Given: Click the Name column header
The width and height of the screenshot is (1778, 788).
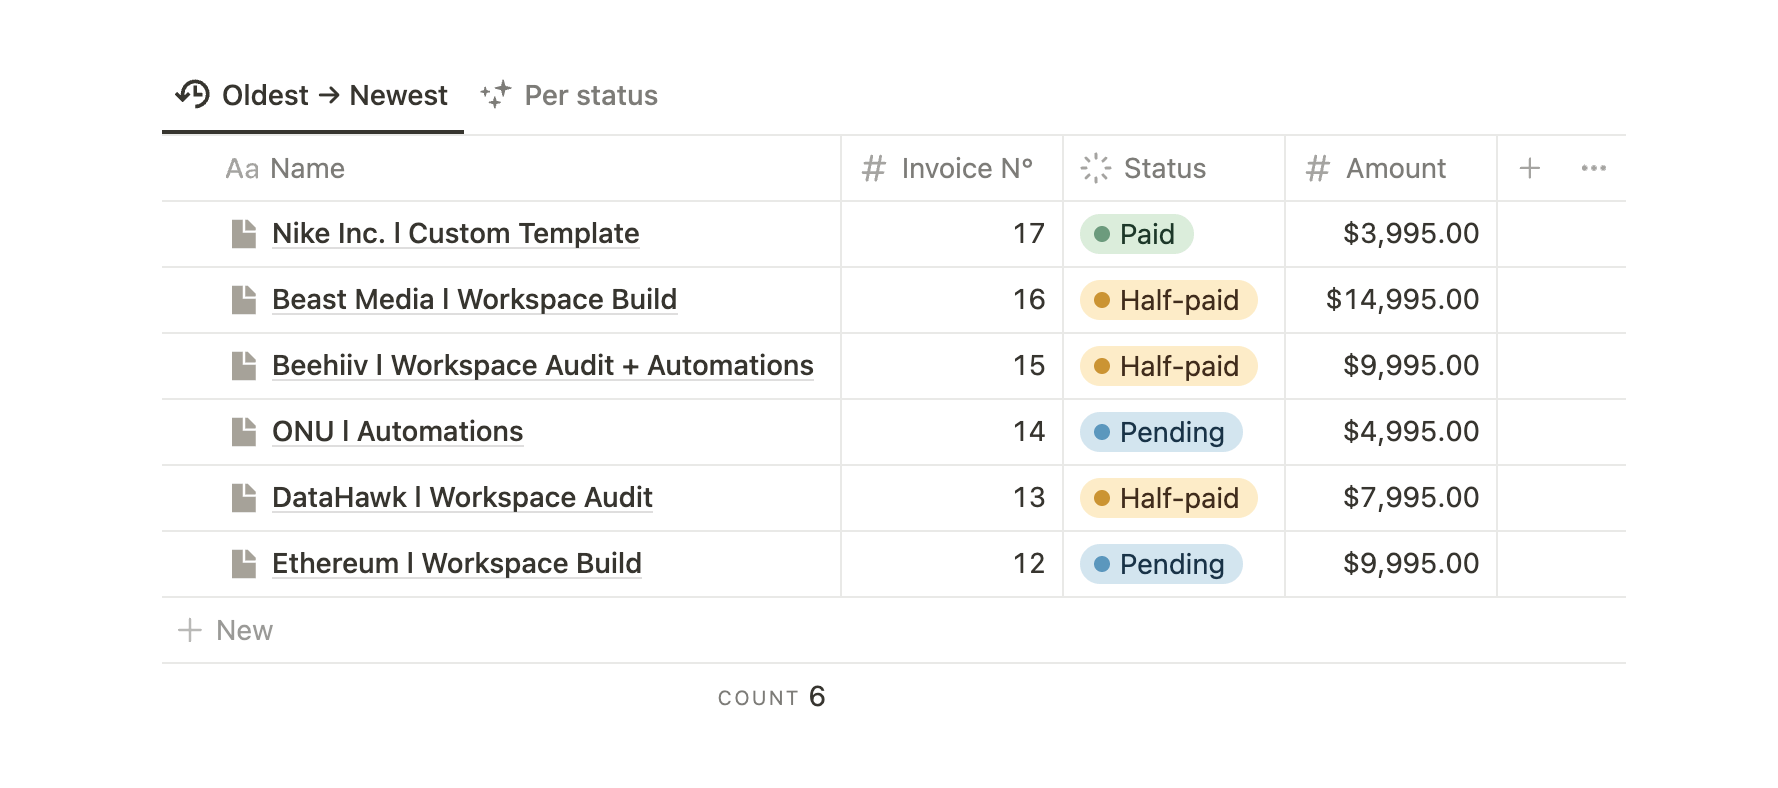Looking at the screenshot, I should tap(501, 168).
